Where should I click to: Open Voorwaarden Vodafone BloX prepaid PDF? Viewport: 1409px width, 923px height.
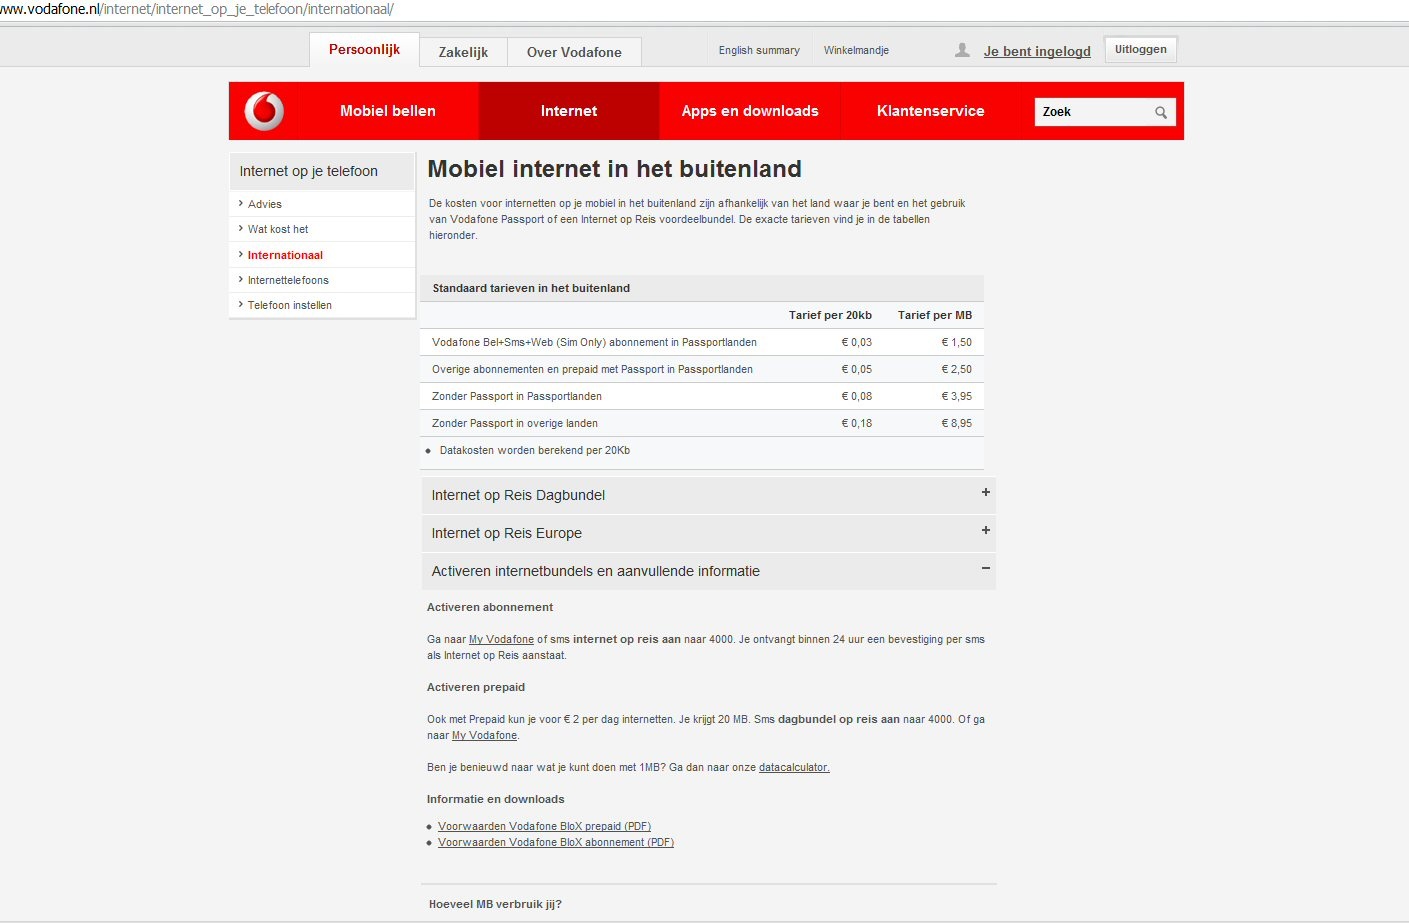544,826
